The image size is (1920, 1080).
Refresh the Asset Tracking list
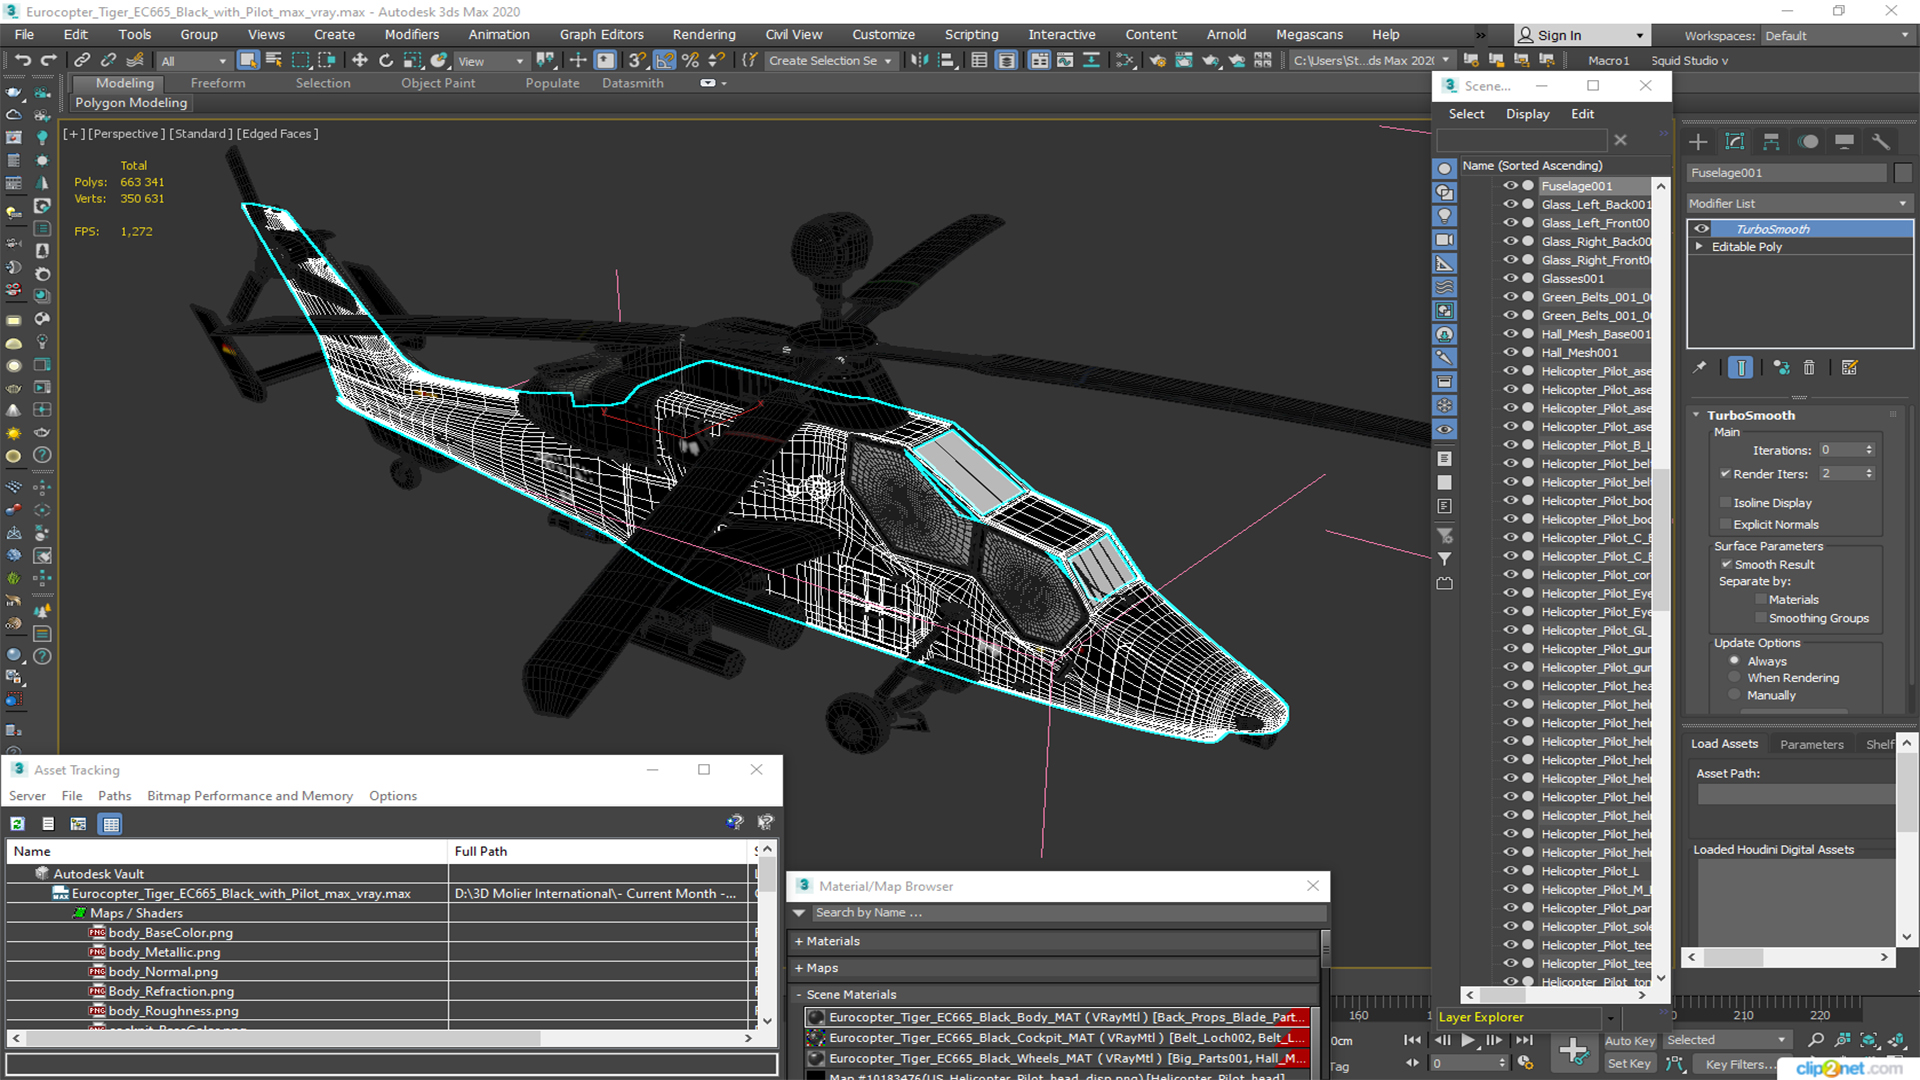pyautogui.click(x=17, y=824)
